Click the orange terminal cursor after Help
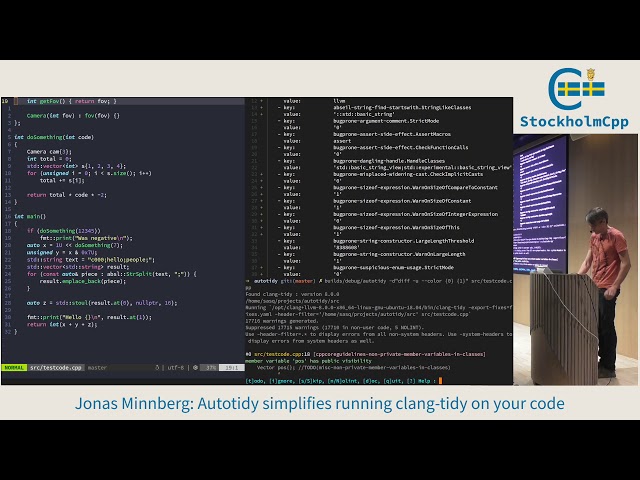 (x=440, y=381)
